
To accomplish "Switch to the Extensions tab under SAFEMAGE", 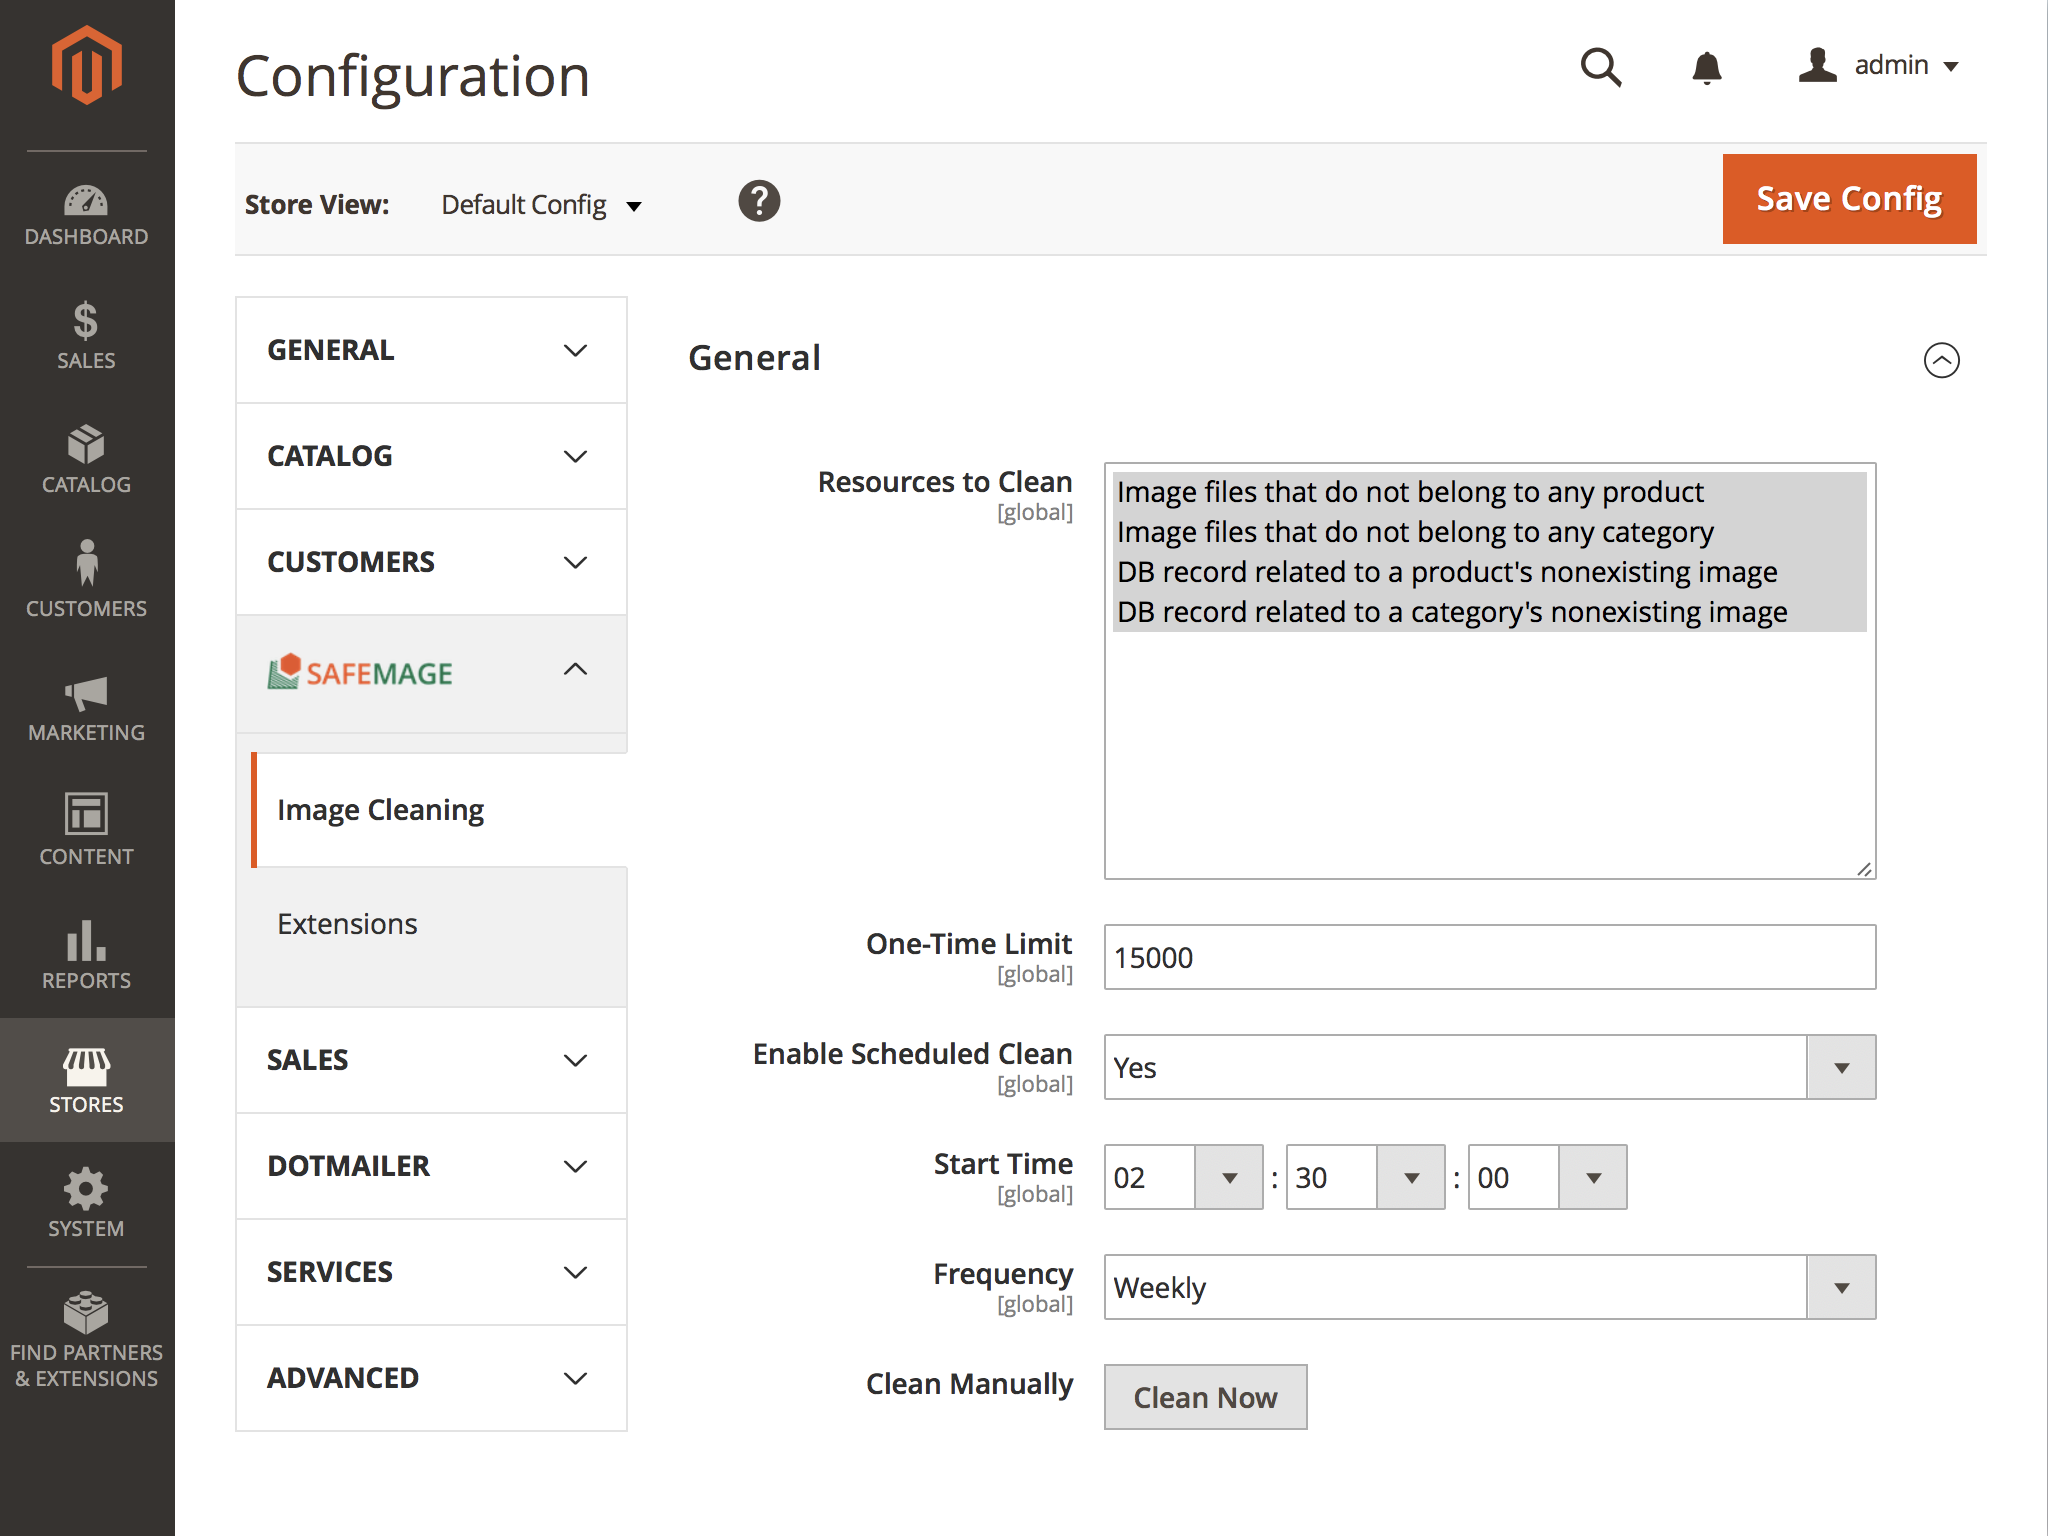I will [347, 923].
